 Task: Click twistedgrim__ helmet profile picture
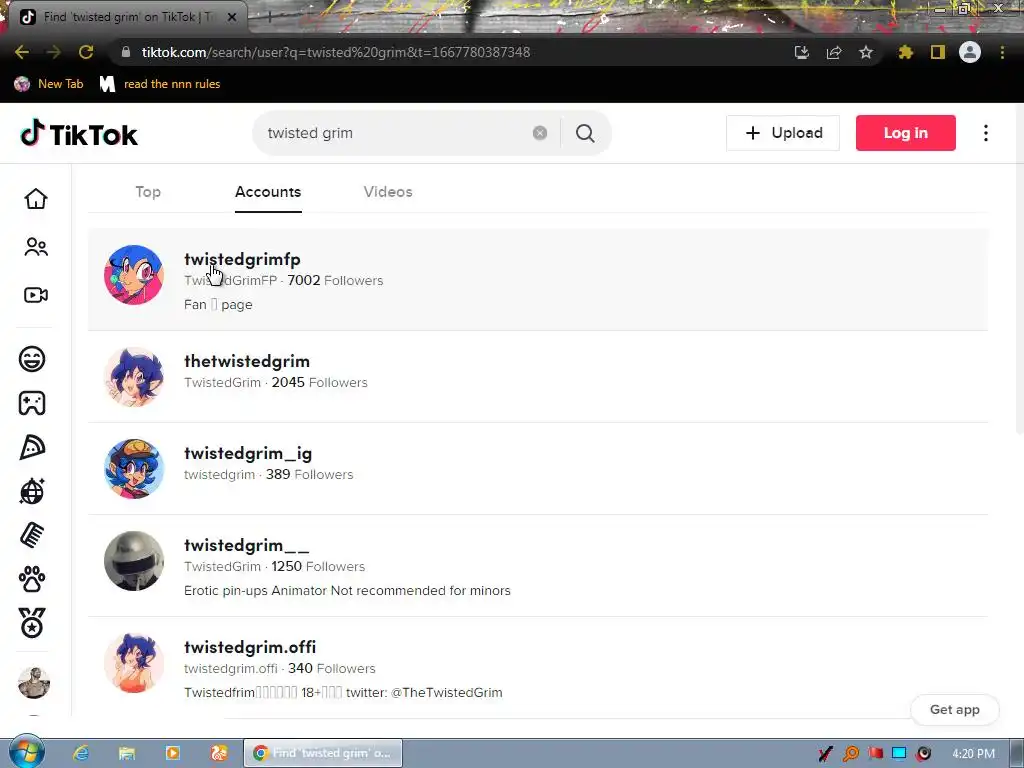134,561
